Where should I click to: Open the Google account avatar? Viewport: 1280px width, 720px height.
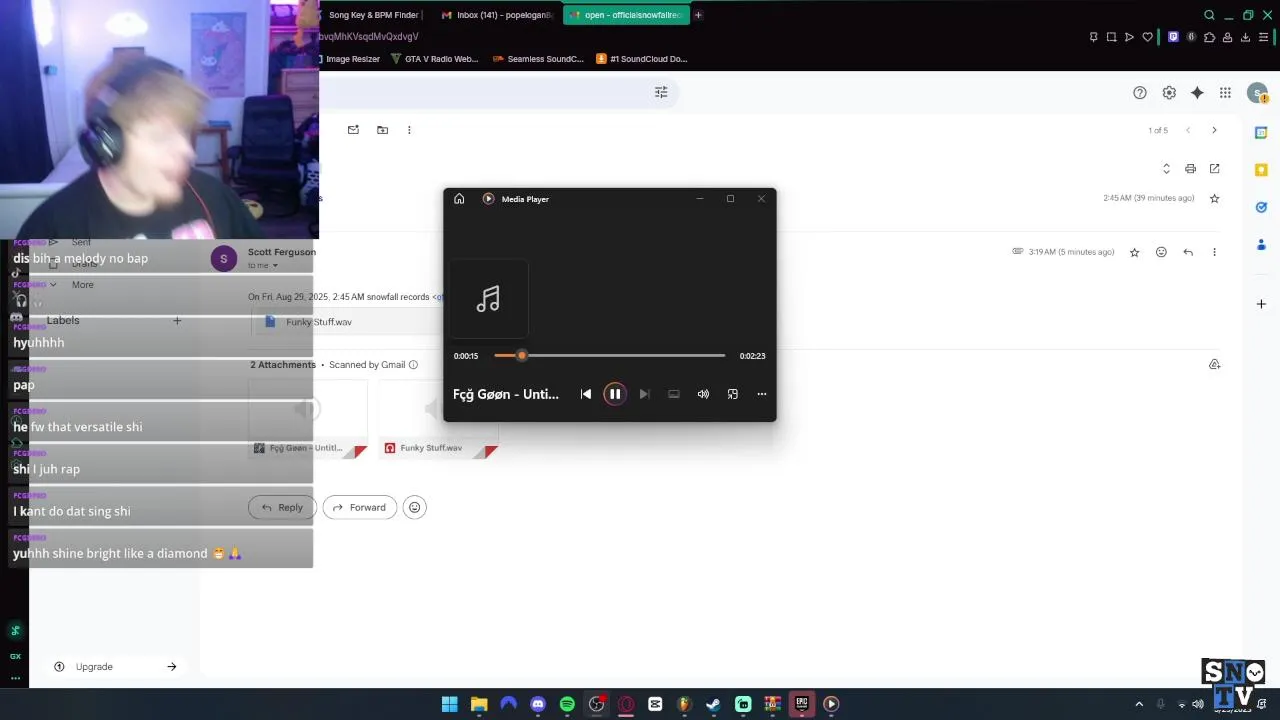[1258, 93]
